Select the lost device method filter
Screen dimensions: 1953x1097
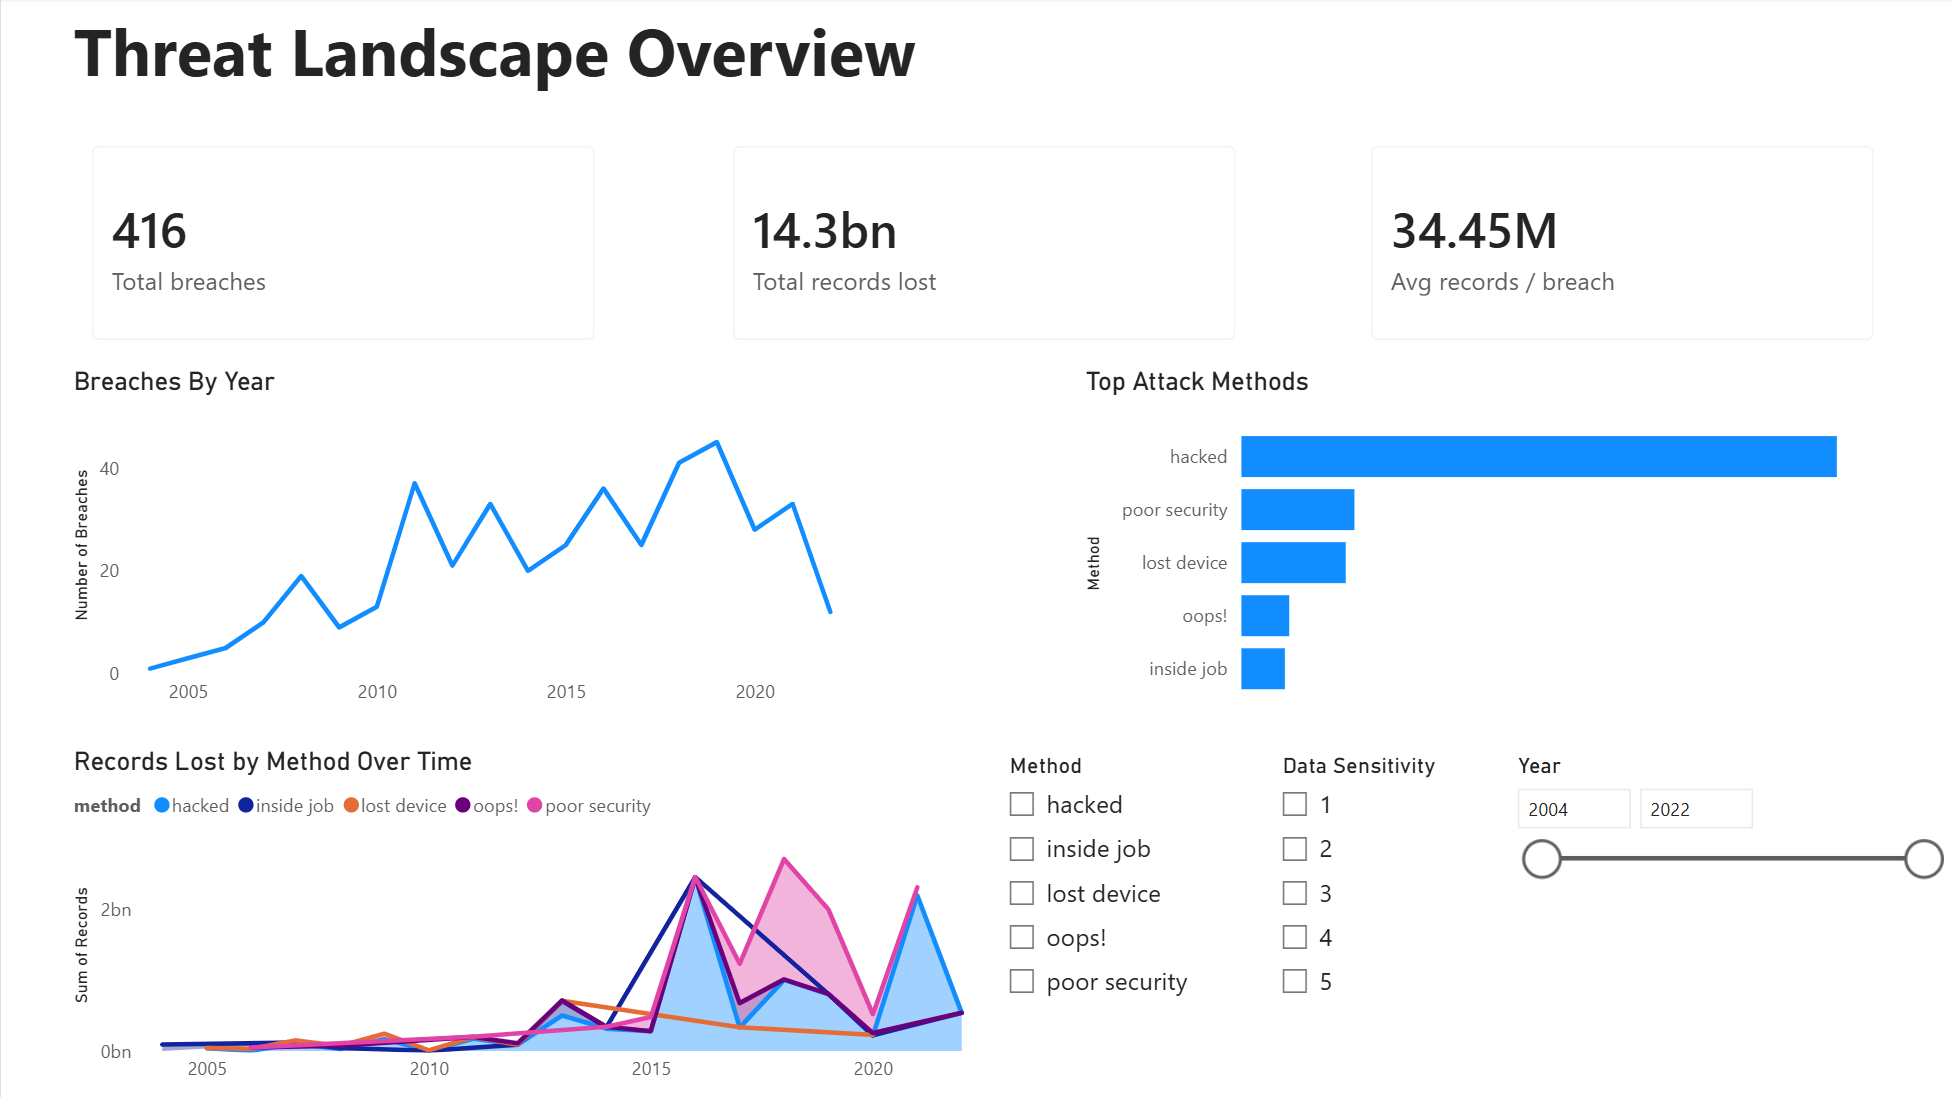(x=1021, y=892)
